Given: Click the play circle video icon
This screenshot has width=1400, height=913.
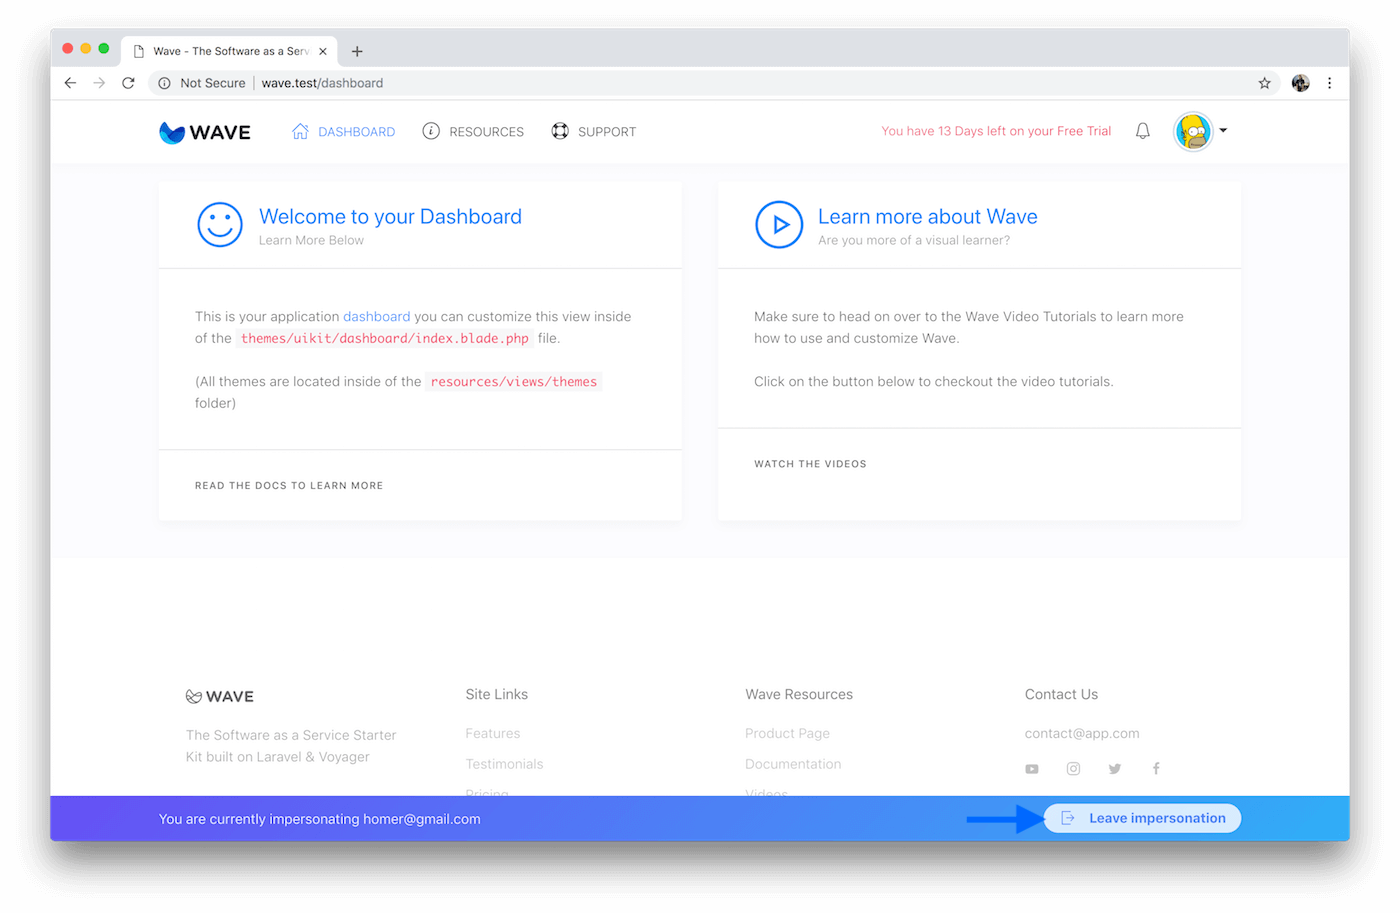Looking at the screenshot, I should click(x=779, y=225).
